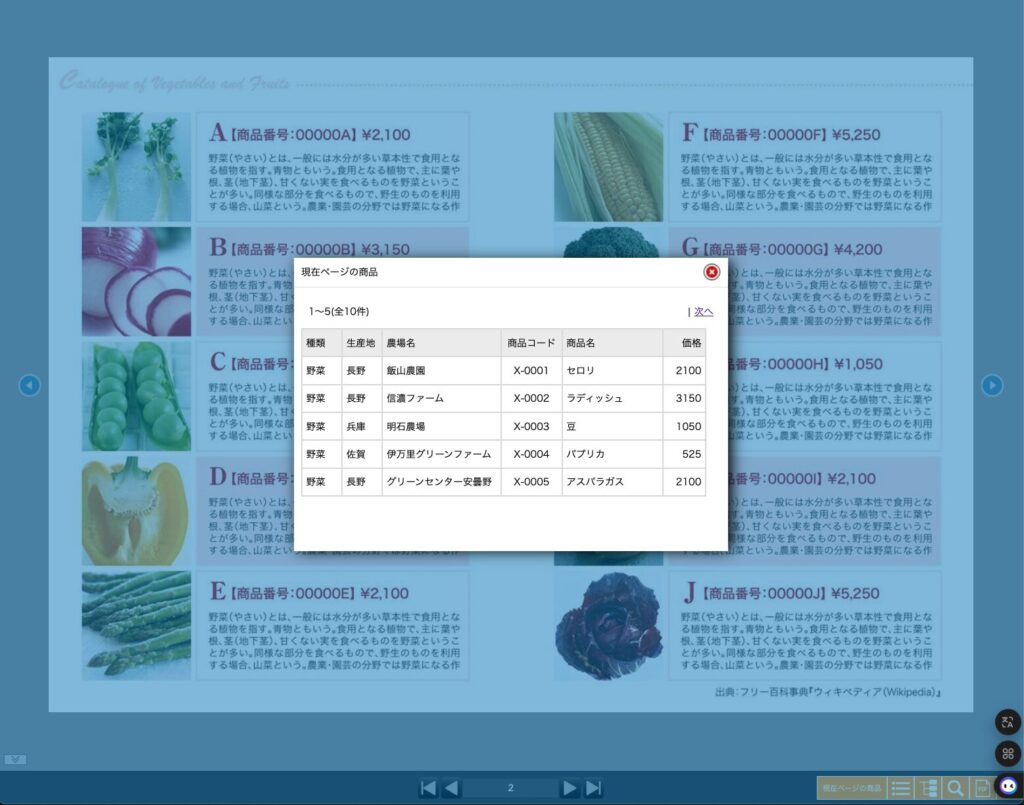The height and width of the screenshot is (805, 1024).
Task: Flip to the next page with right arrow circle
Action: point(991,385)
